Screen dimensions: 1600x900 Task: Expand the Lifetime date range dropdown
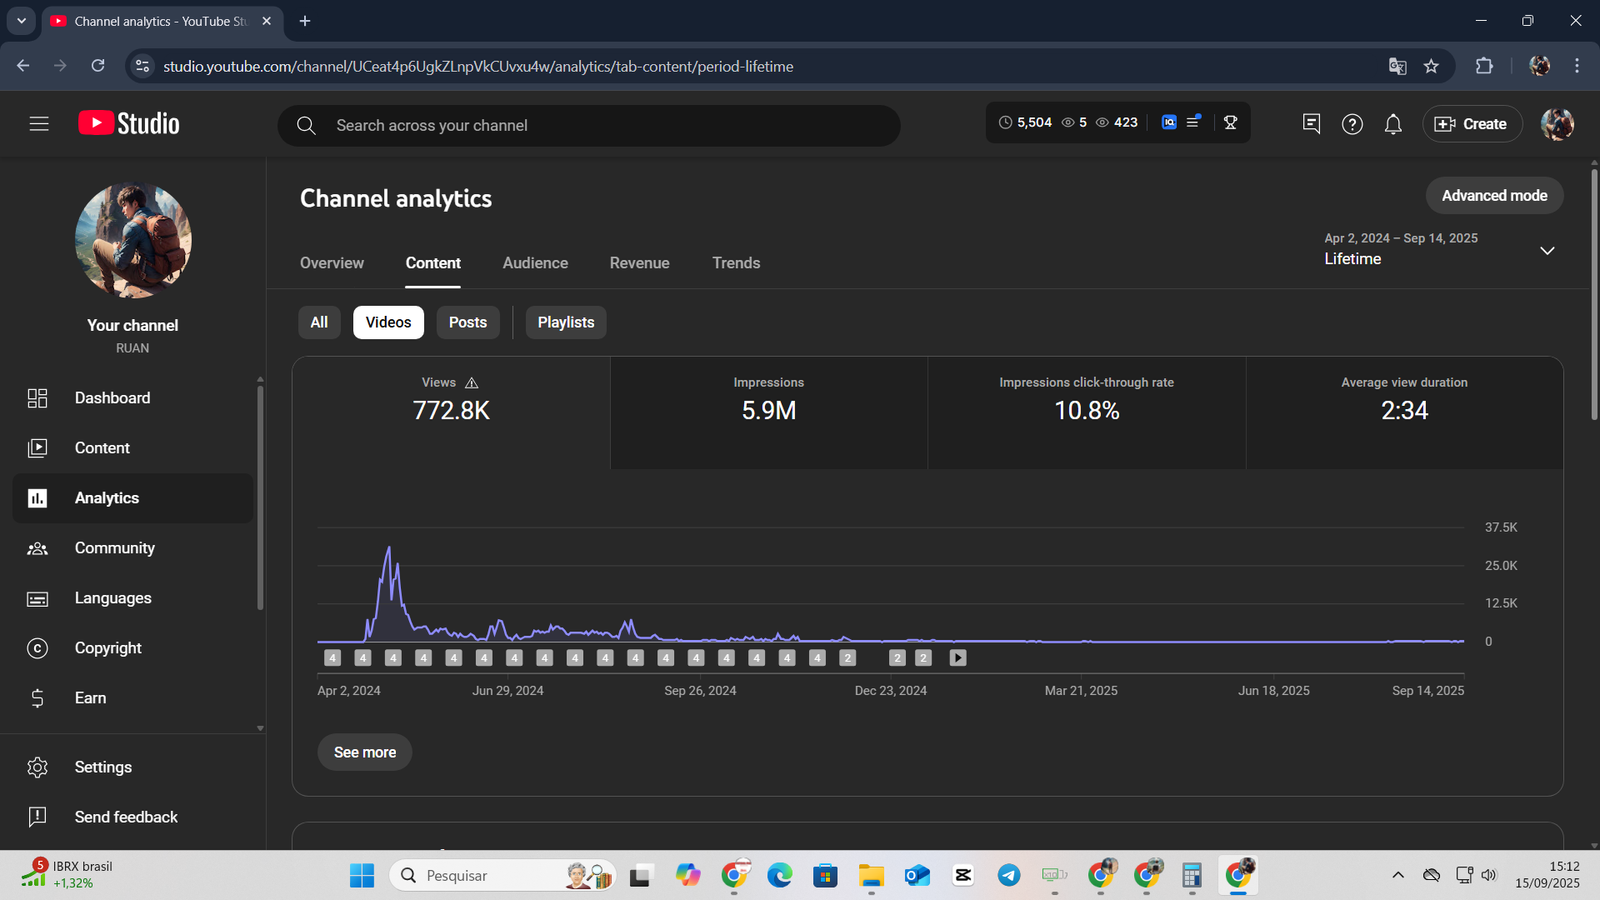click(1547, 250)
